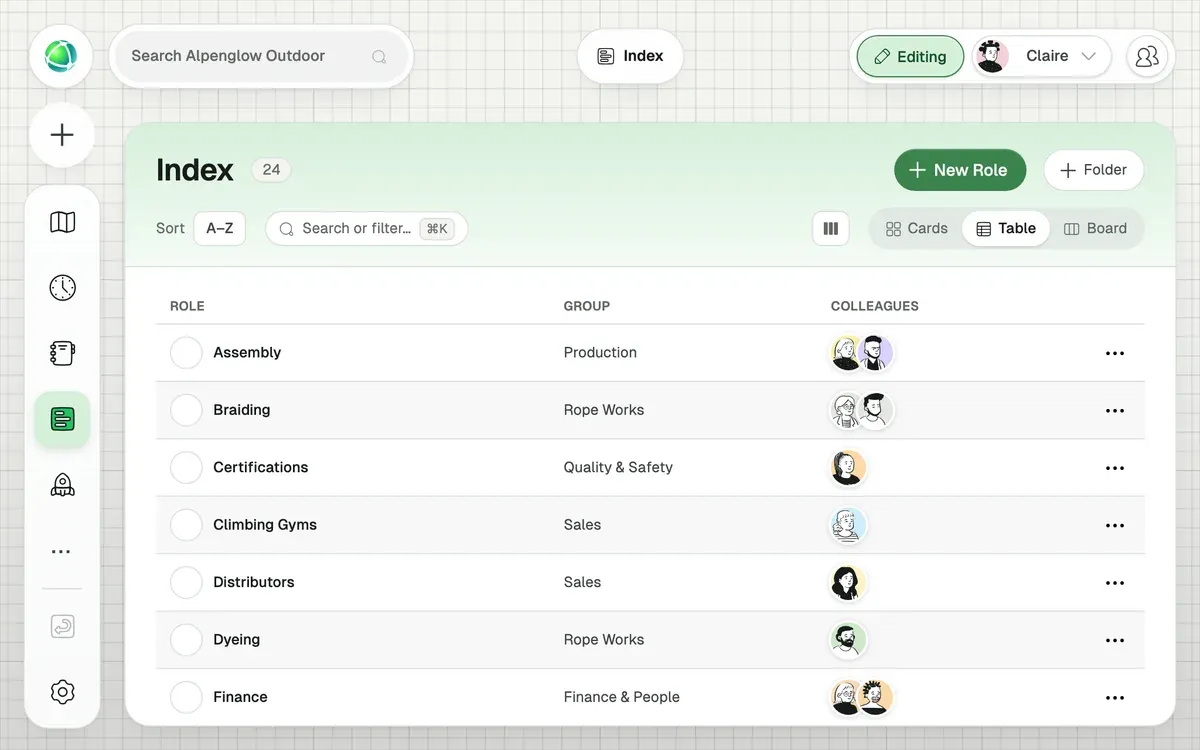The height and width of the screenshot is (750, 1200).
Task: Click the GROUP column header
Action: point(587,306)
